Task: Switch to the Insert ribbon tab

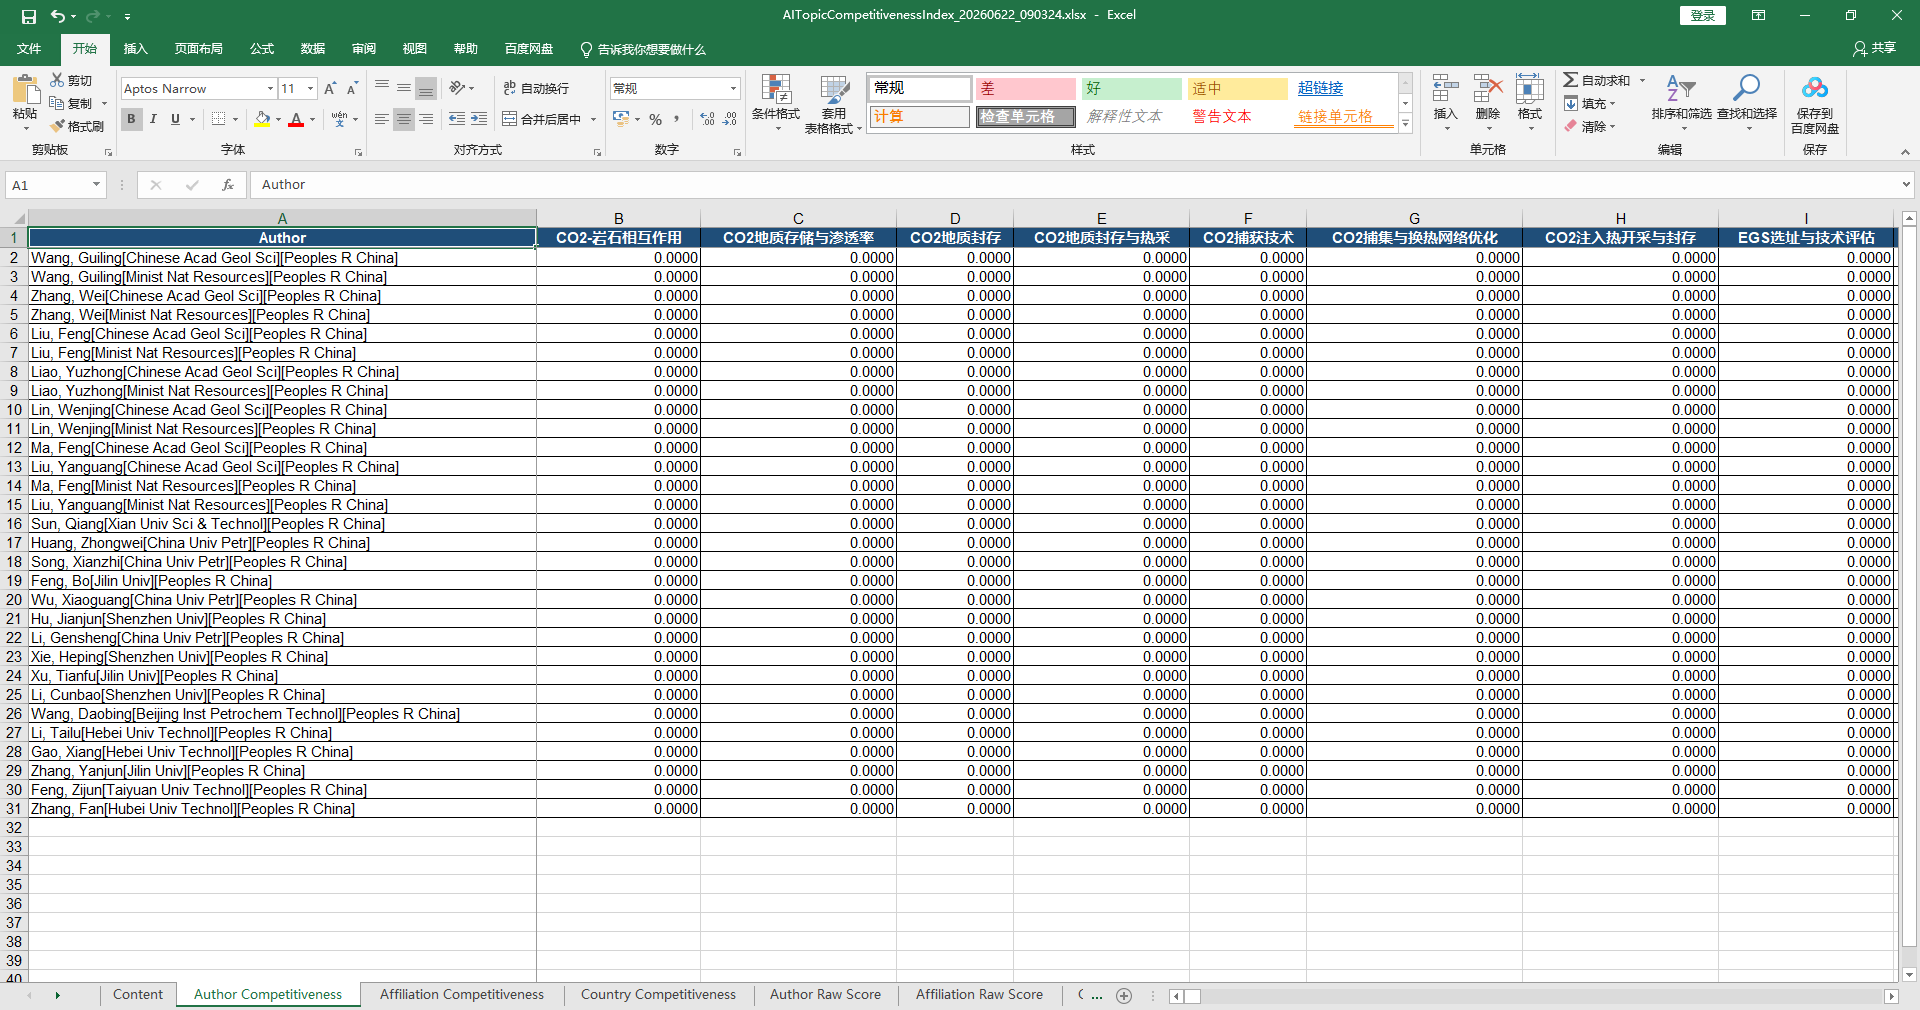Action: coord(135,48)
